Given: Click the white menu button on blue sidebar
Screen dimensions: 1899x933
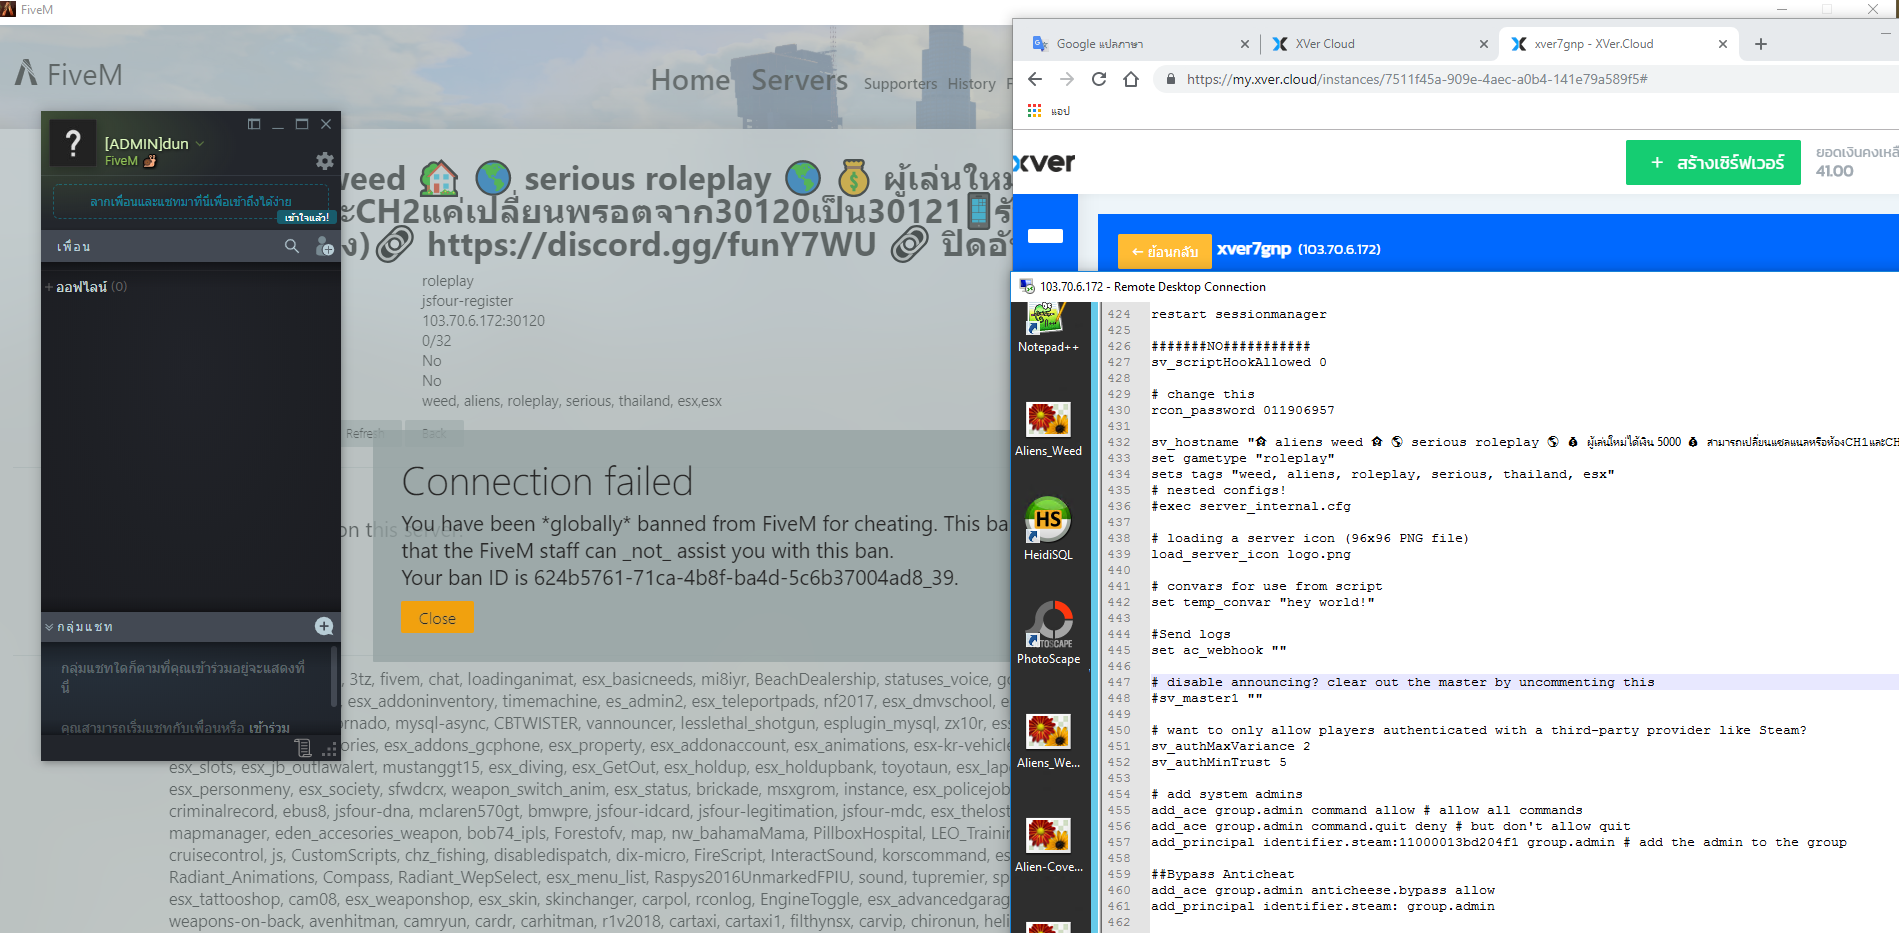Looking at the screenshot, I should click(x=1045, y=236).
